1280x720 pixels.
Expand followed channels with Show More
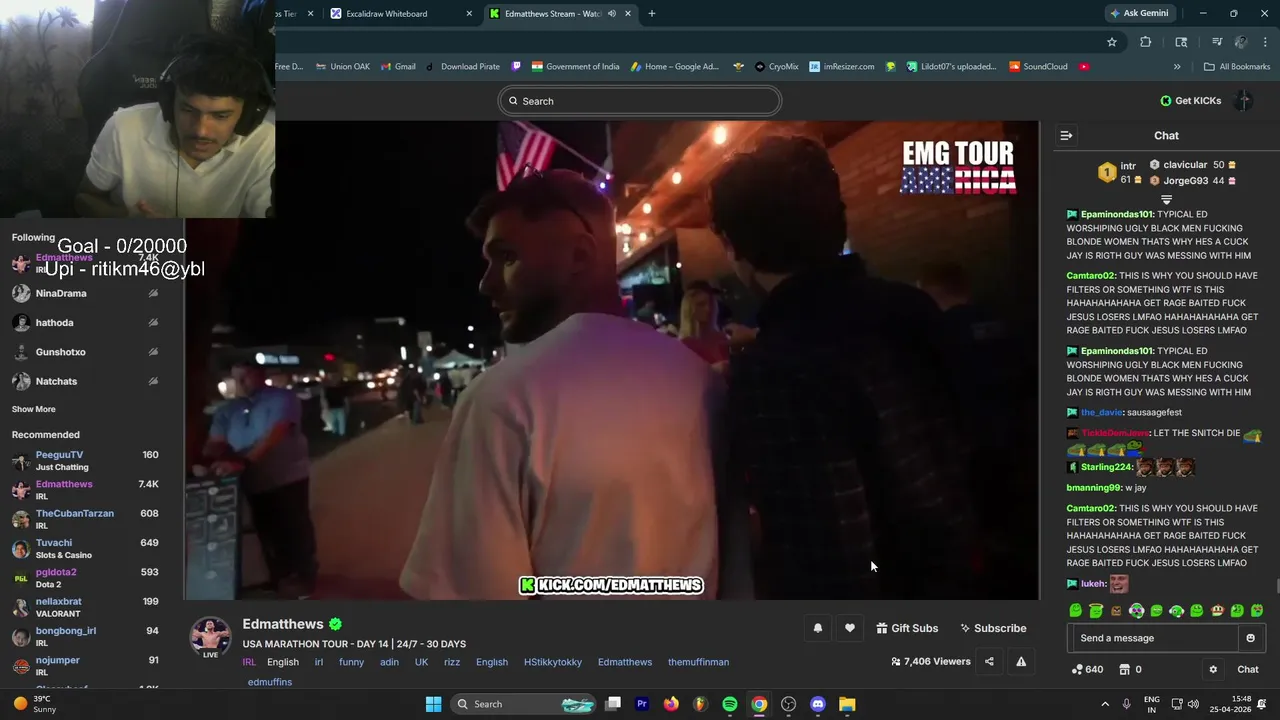click(x=34, y=409)
